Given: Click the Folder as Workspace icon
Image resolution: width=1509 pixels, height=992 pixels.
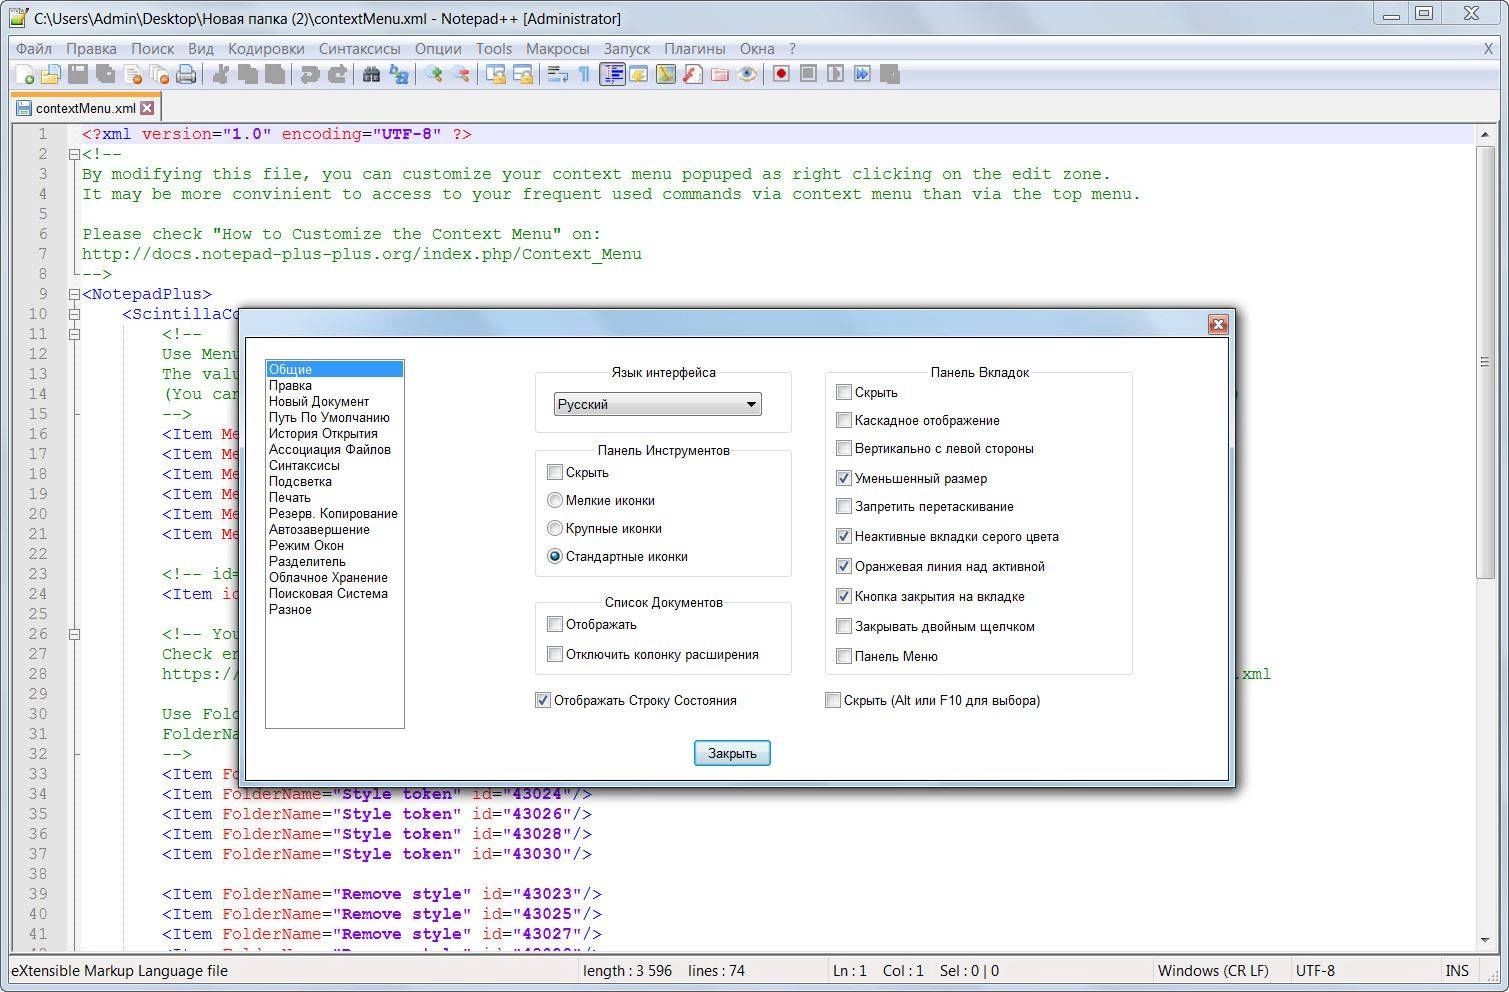Looking at the screenshot, I should click(x=719, y=74).
